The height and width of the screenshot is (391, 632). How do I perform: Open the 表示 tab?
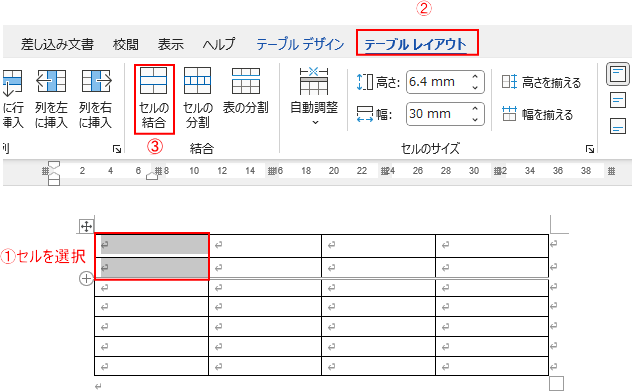pyautogui.click(x=171, y=44)
